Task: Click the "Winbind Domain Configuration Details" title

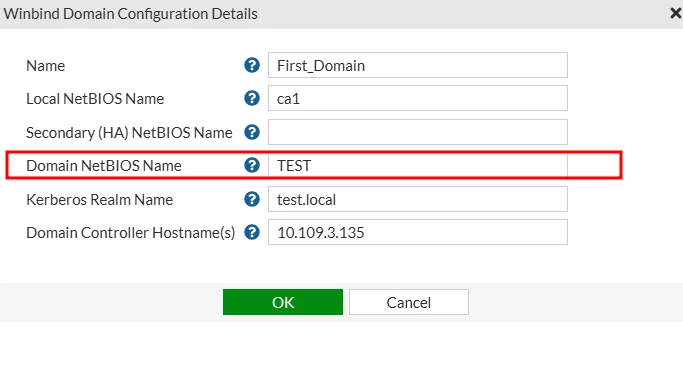Action: click(131, 14)
